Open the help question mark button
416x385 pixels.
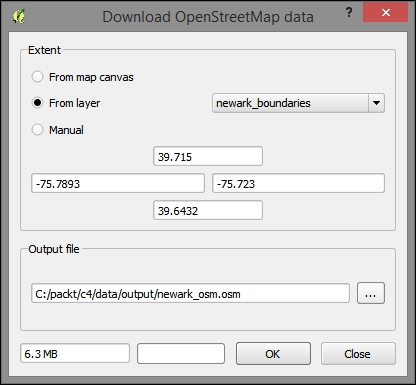(x=349, y=13)
